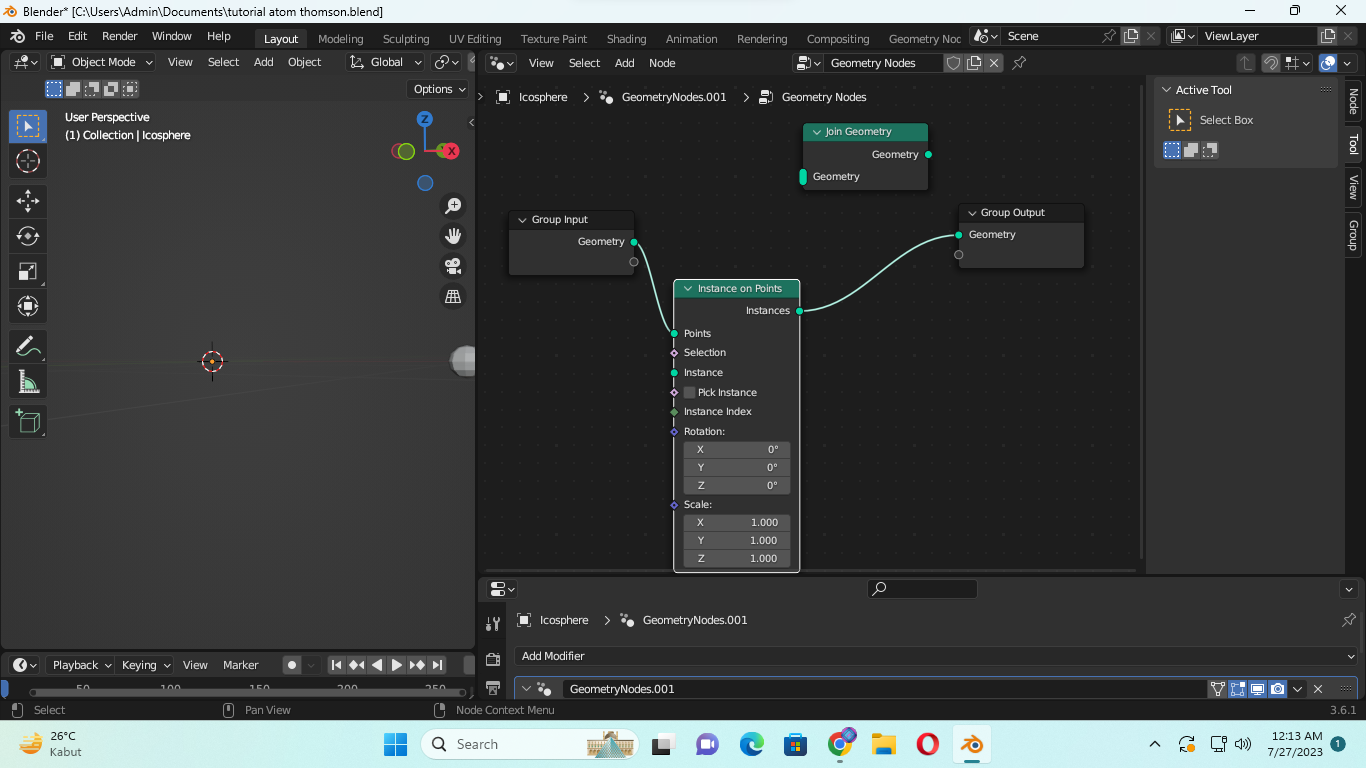Expand the viewport Options dropdown
1366x768 pixels.
coord(439,89)
